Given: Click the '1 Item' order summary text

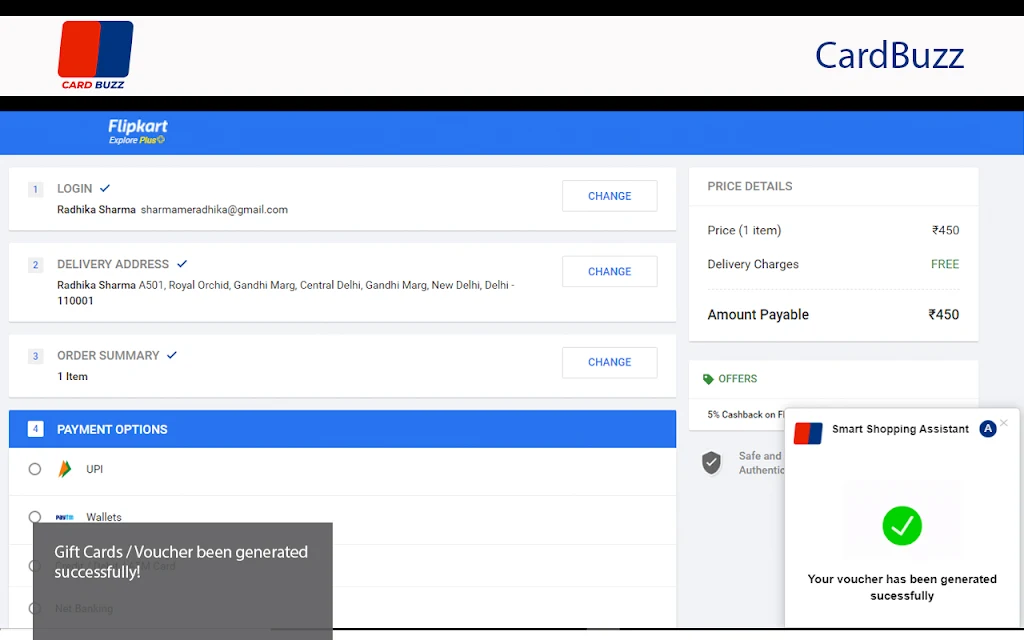Looking at the screenshot, I should point(72,376).
